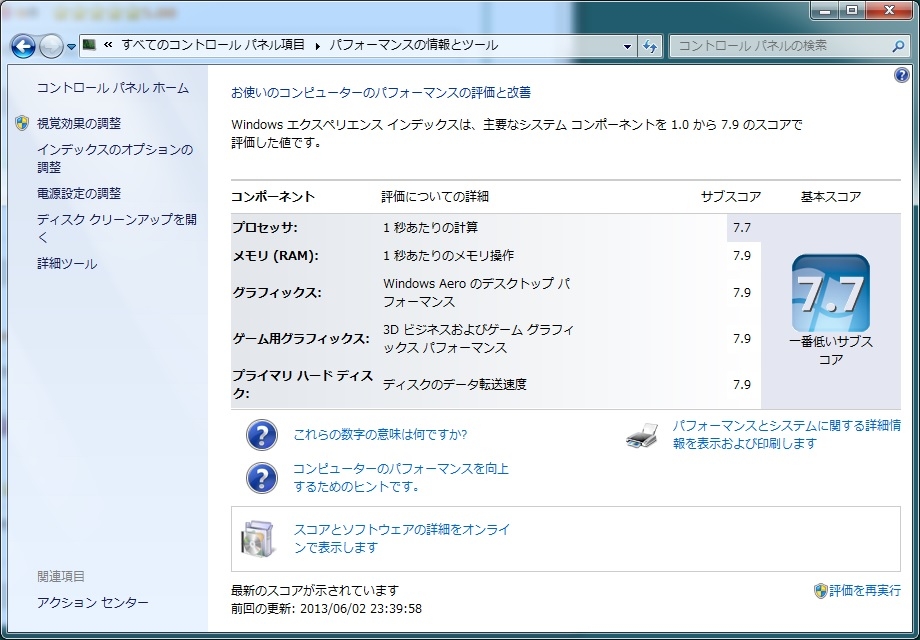Open アクション センター related link
This screenshot has height=640, width=920.
point(92,603)
